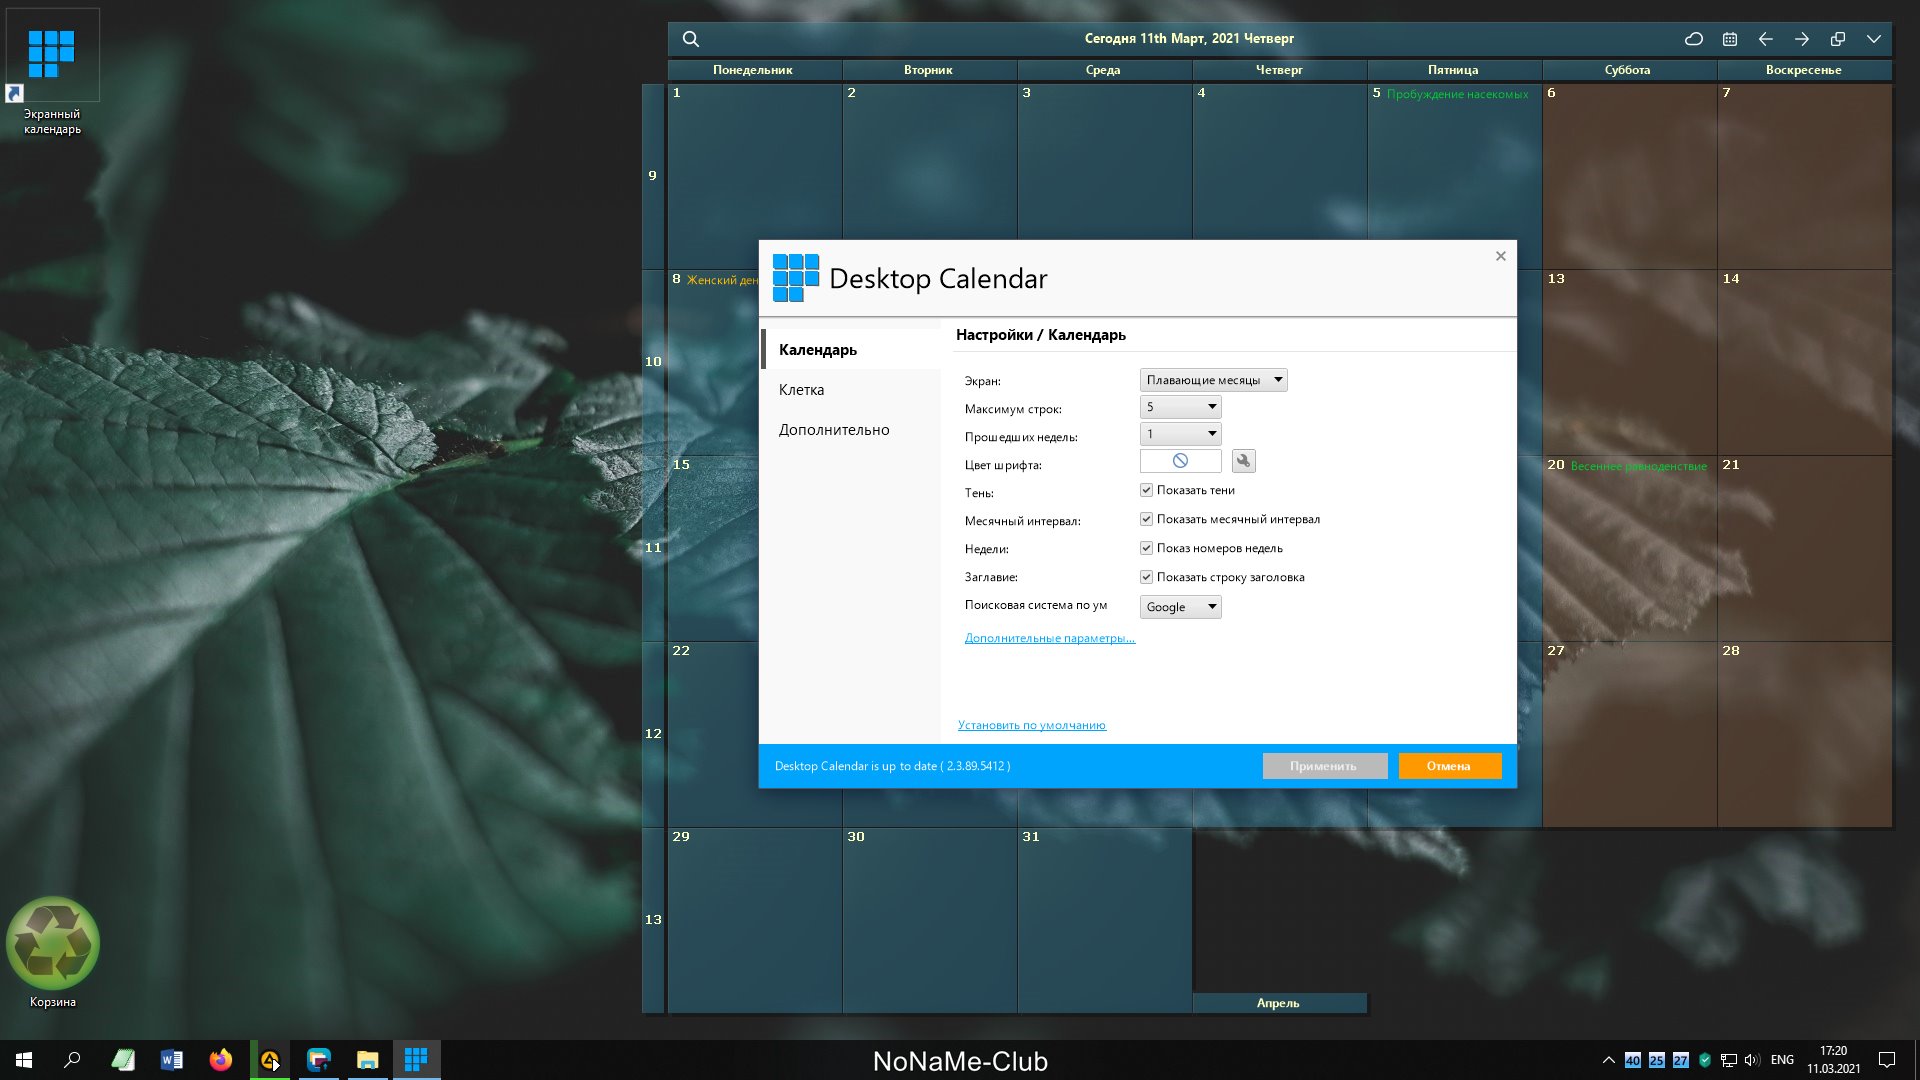Toggle Показать строку заголовка checkbox
This screenshot has width=1920, height=1080.
1146,577
